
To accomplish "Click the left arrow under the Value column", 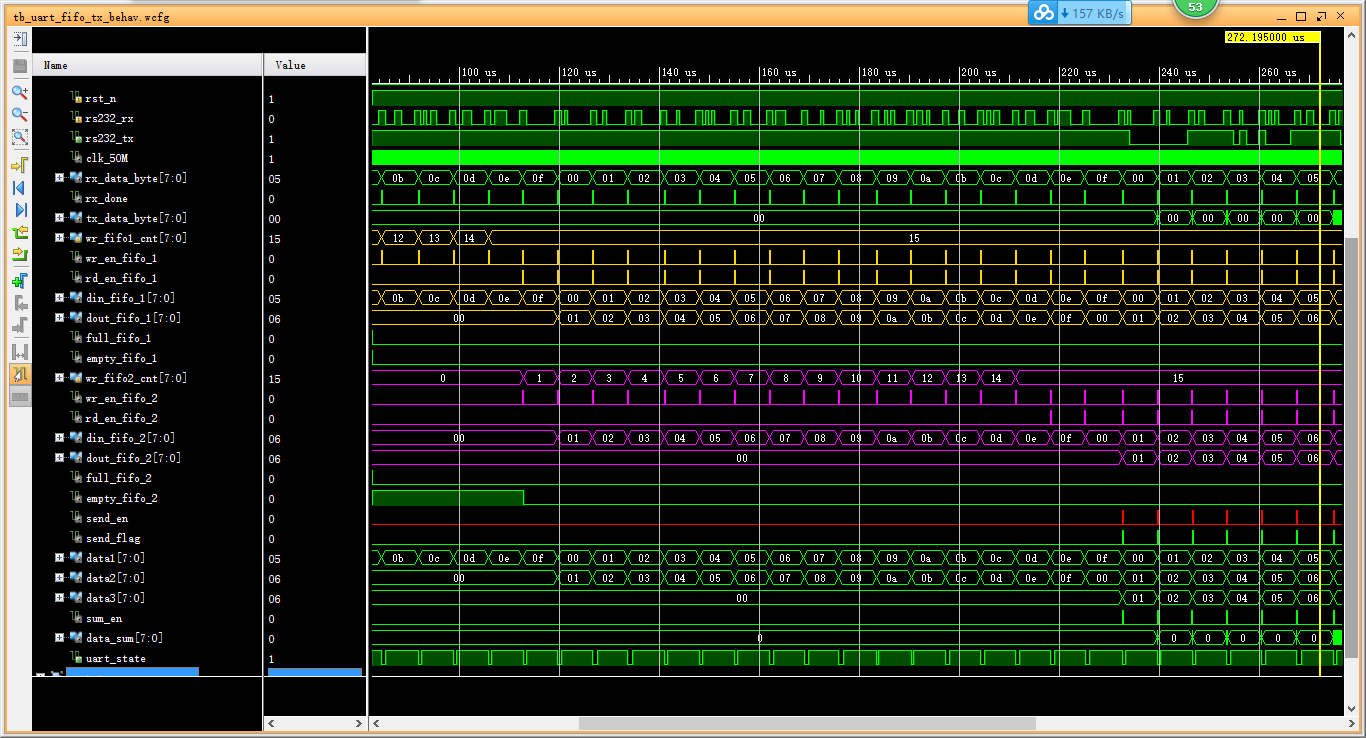I will 270,723.
